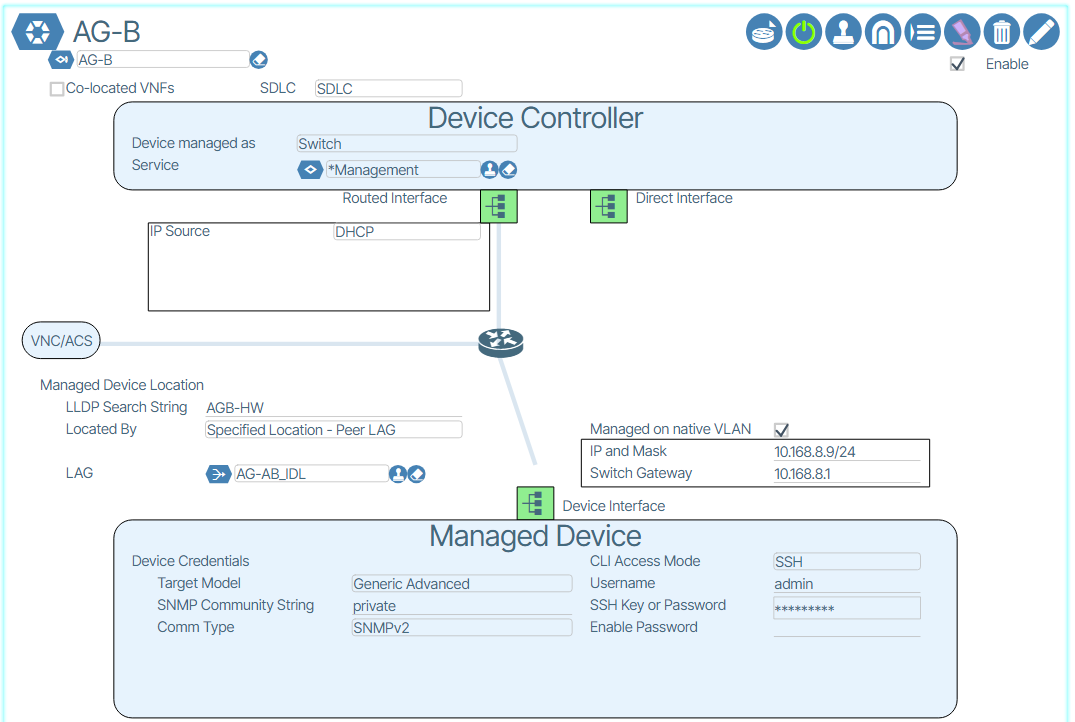1075x722 pixels.
Task: Click the list lines icon in toolbar
Action: point(923,32)
